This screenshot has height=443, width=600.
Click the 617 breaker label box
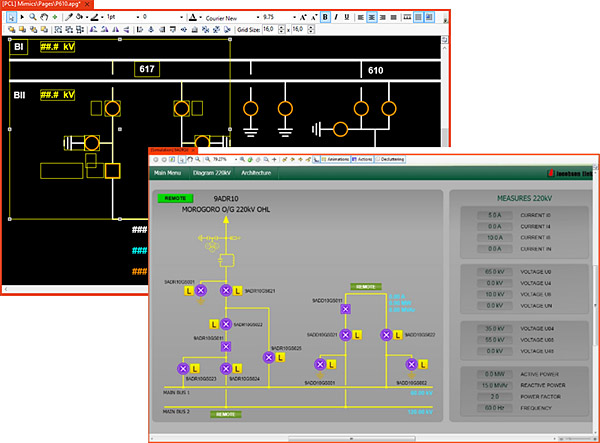pos(148,69)
